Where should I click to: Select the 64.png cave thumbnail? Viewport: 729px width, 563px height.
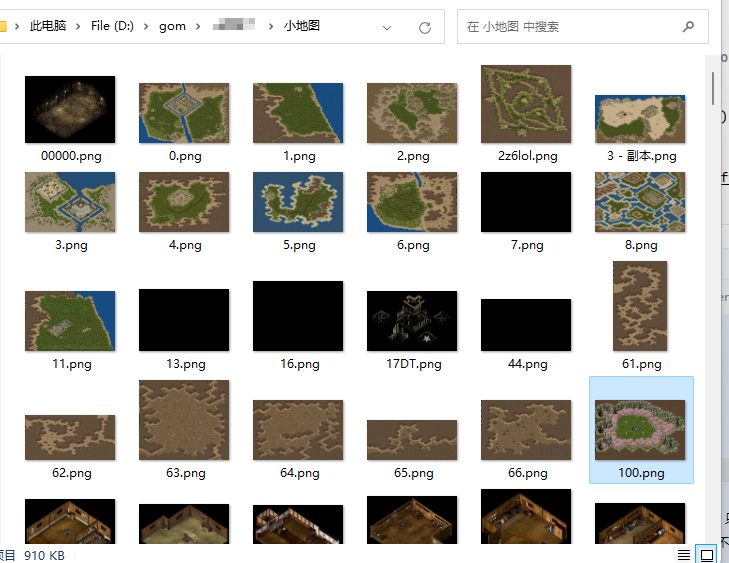[x=298, y=430]
